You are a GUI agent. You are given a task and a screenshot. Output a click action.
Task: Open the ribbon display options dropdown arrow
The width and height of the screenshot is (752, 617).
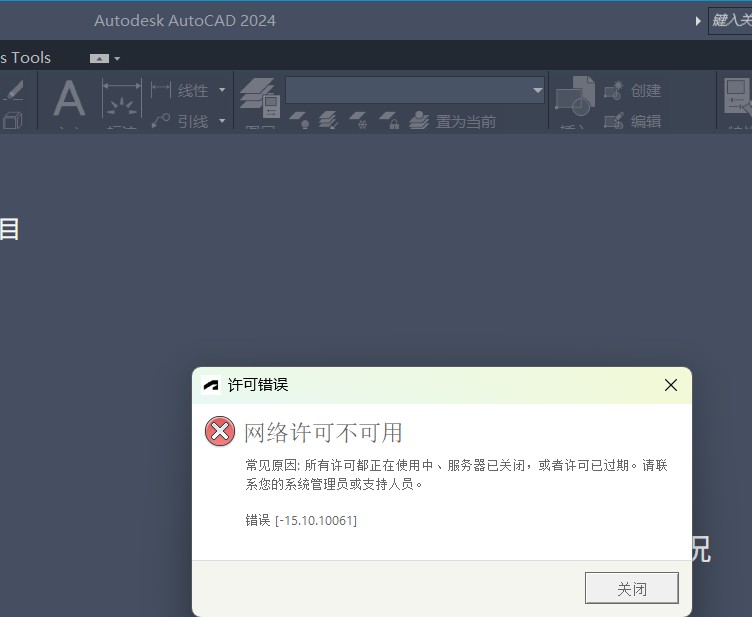pos(117,58)
